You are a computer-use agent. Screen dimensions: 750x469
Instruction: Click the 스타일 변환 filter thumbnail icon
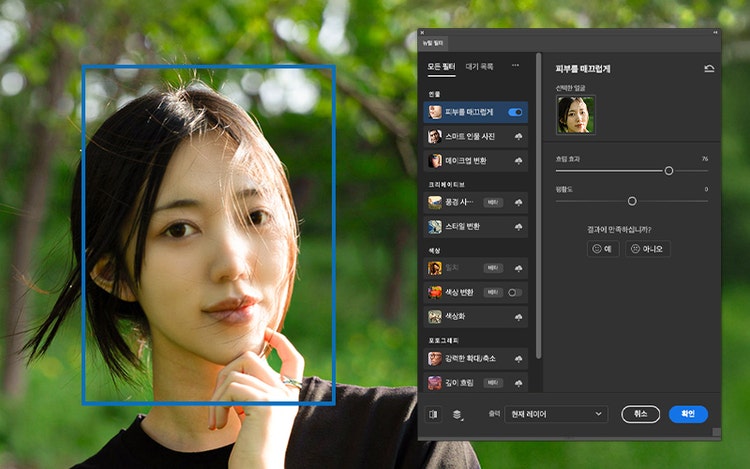435,227
